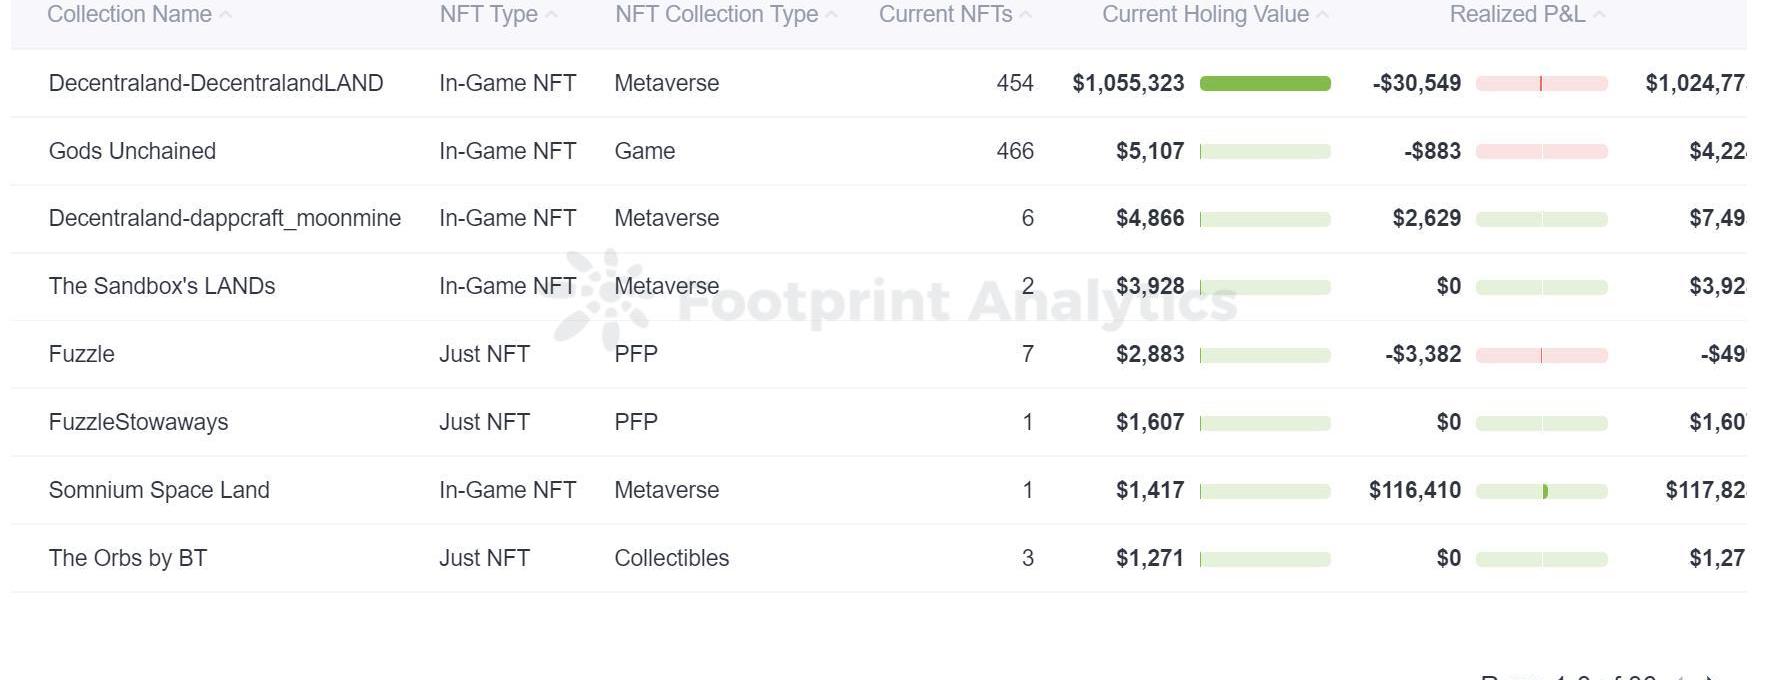Open the Somnium Space Land entry

pos(159,490)
